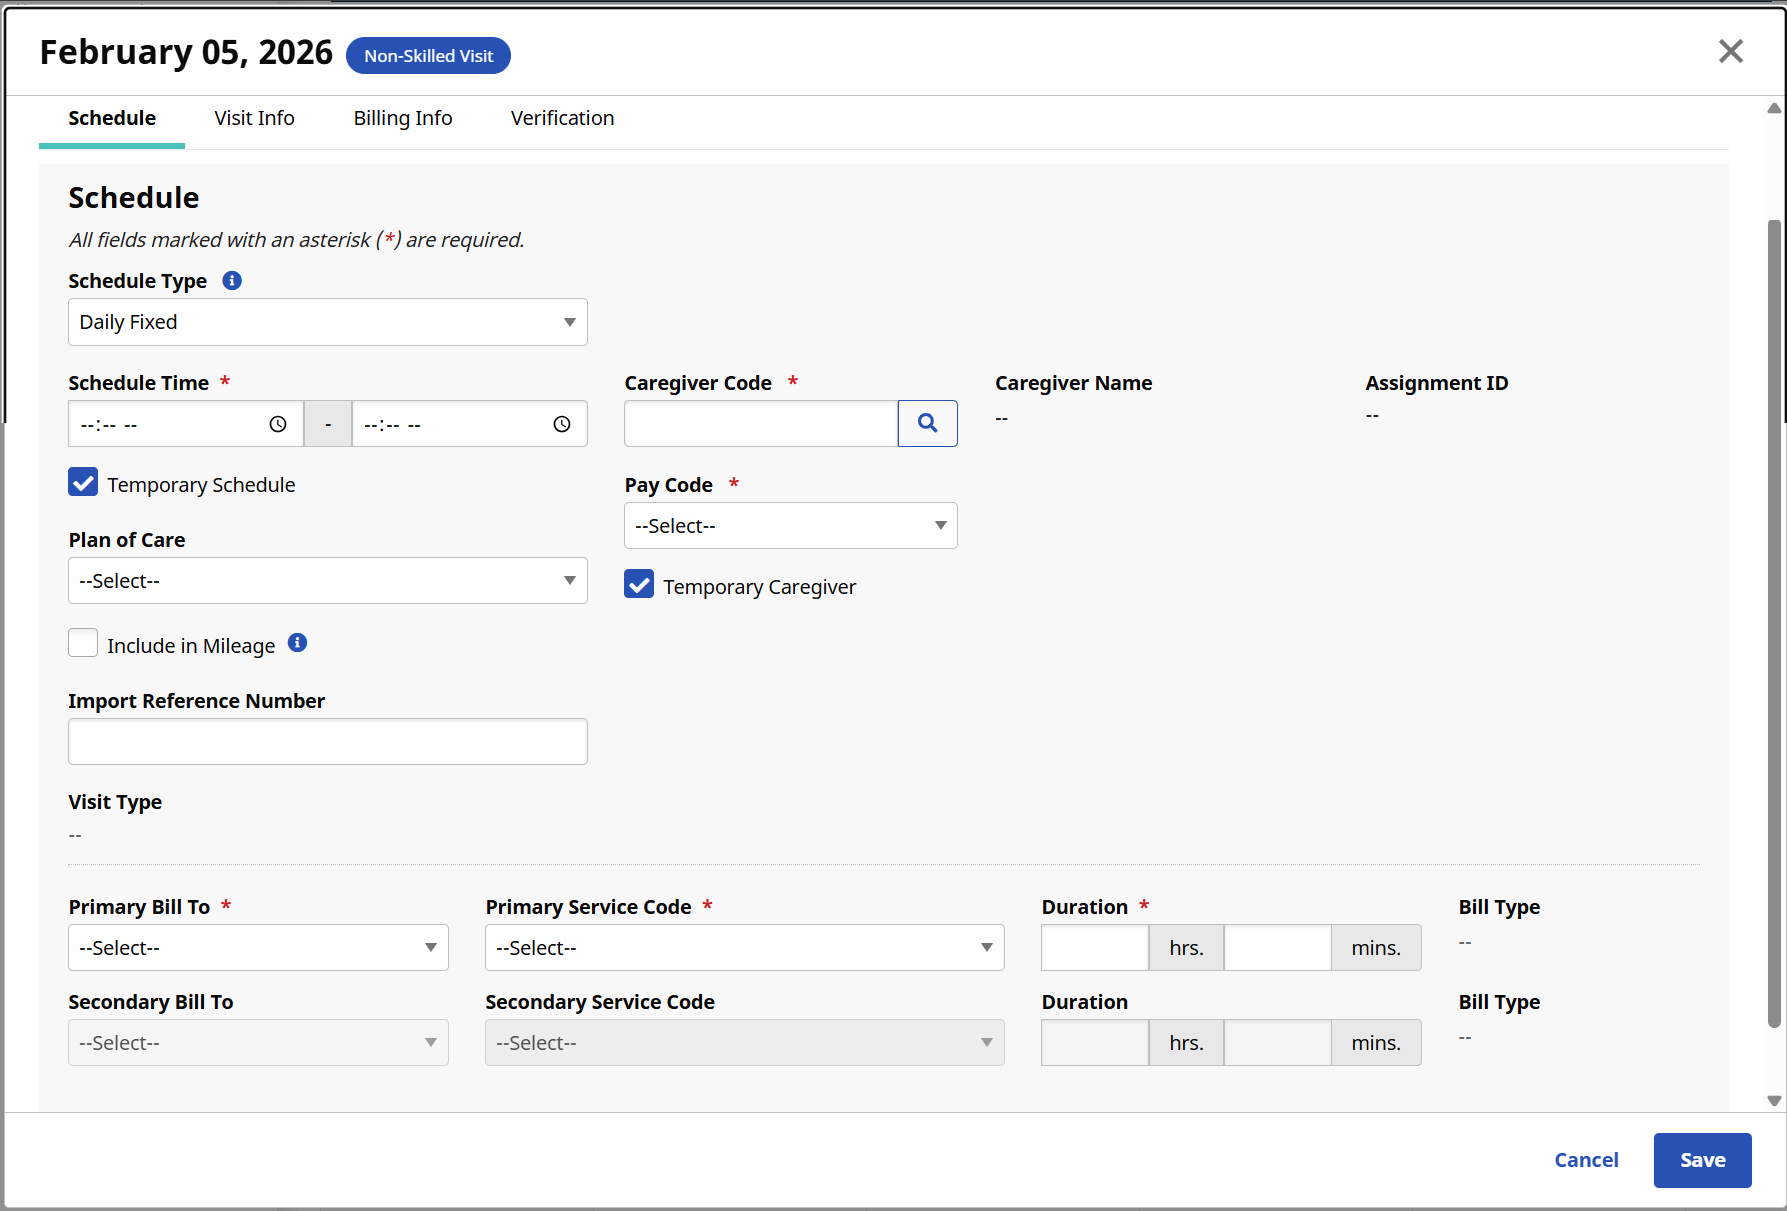Screen dimensions: 1787x1211
Task: Open the start time clock picker
Action: coord(278,424)
